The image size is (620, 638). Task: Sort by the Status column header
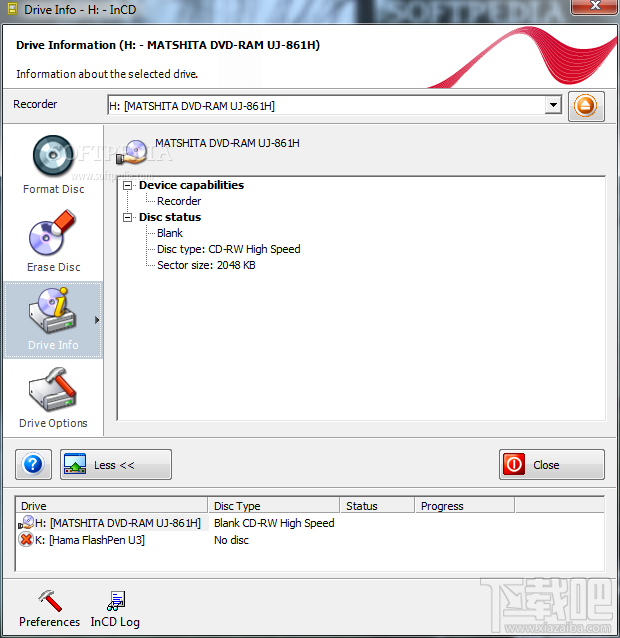tap(377, 506)
